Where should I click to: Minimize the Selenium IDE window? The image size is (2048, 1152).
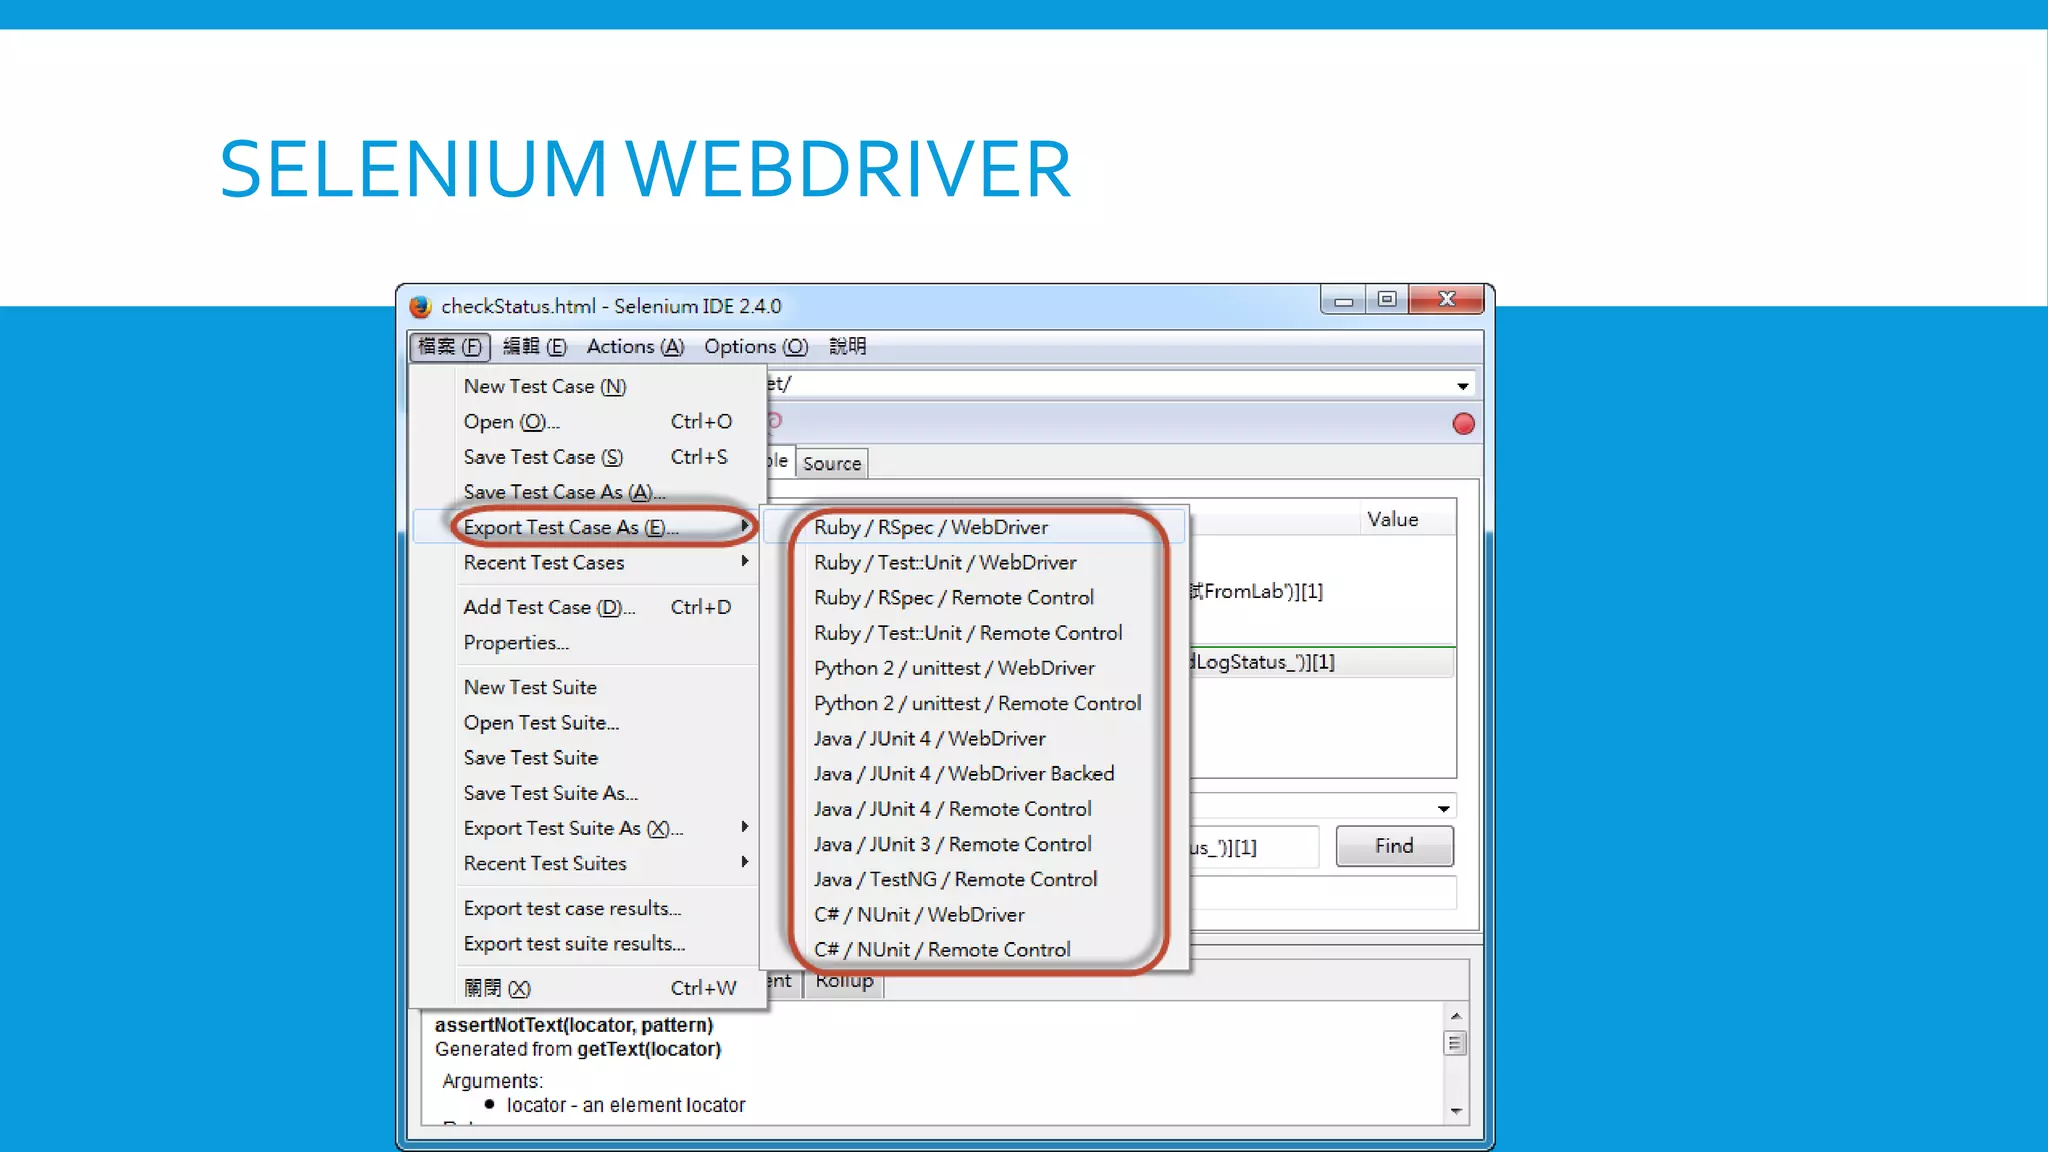point(1343,300)
